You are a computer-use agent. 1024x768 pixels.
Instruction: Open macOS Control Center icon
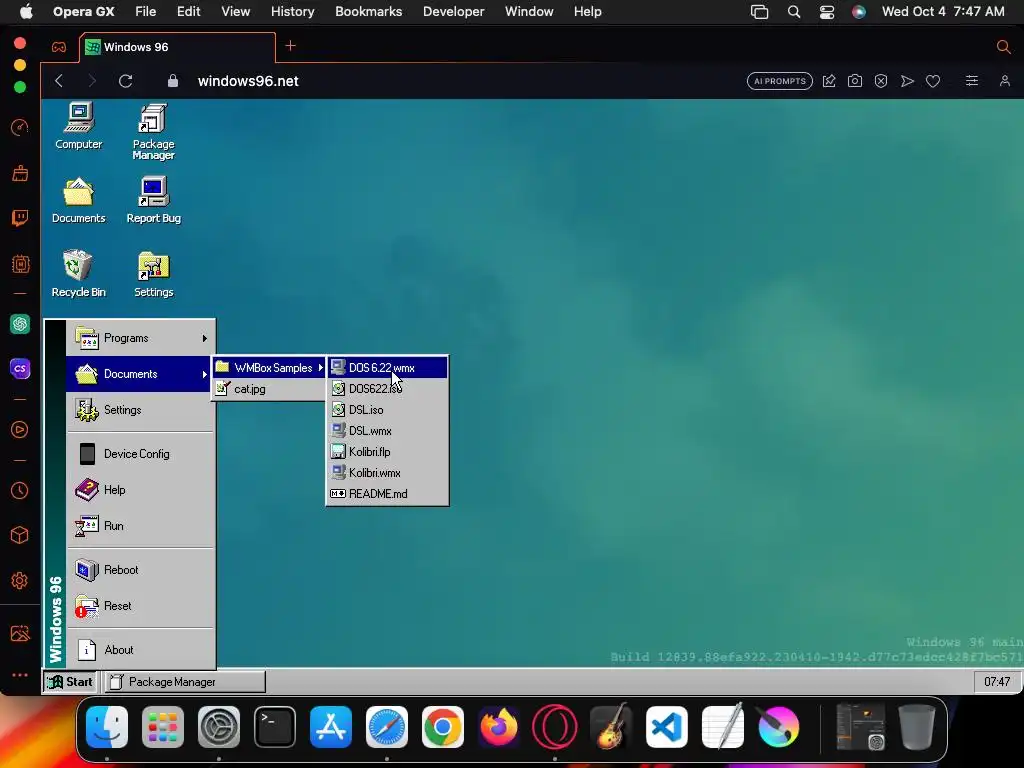click(x=827, y=12)
